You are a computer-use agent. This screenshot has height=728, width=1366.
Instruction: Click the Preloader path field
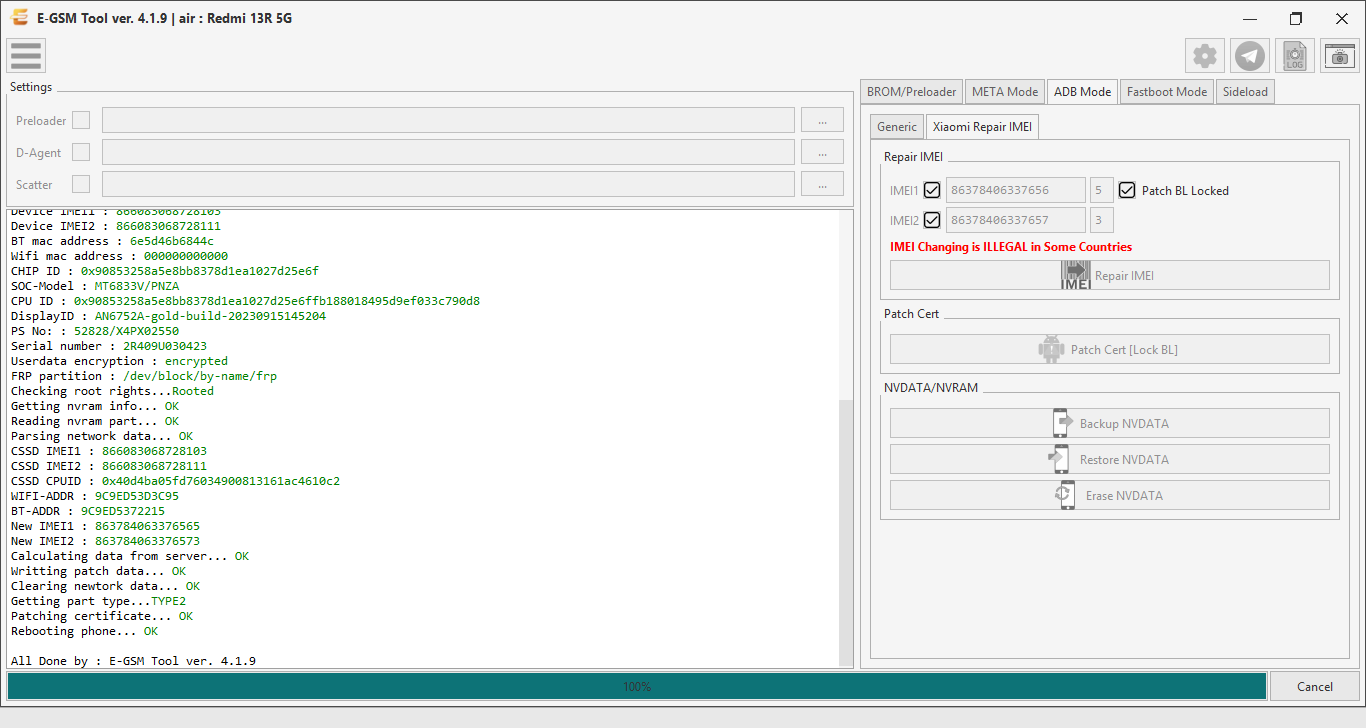[x=448, y=120]
